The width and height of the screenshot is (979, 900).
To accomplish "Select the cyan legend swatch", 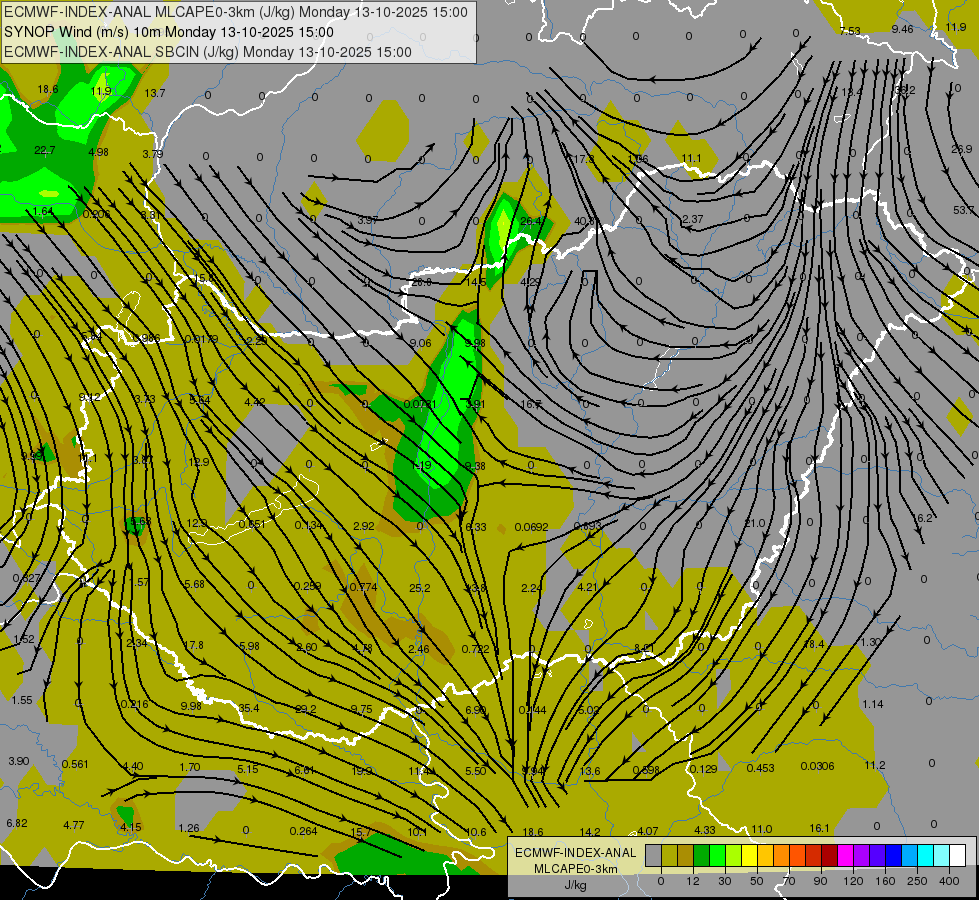I will (x=925, y=856).
